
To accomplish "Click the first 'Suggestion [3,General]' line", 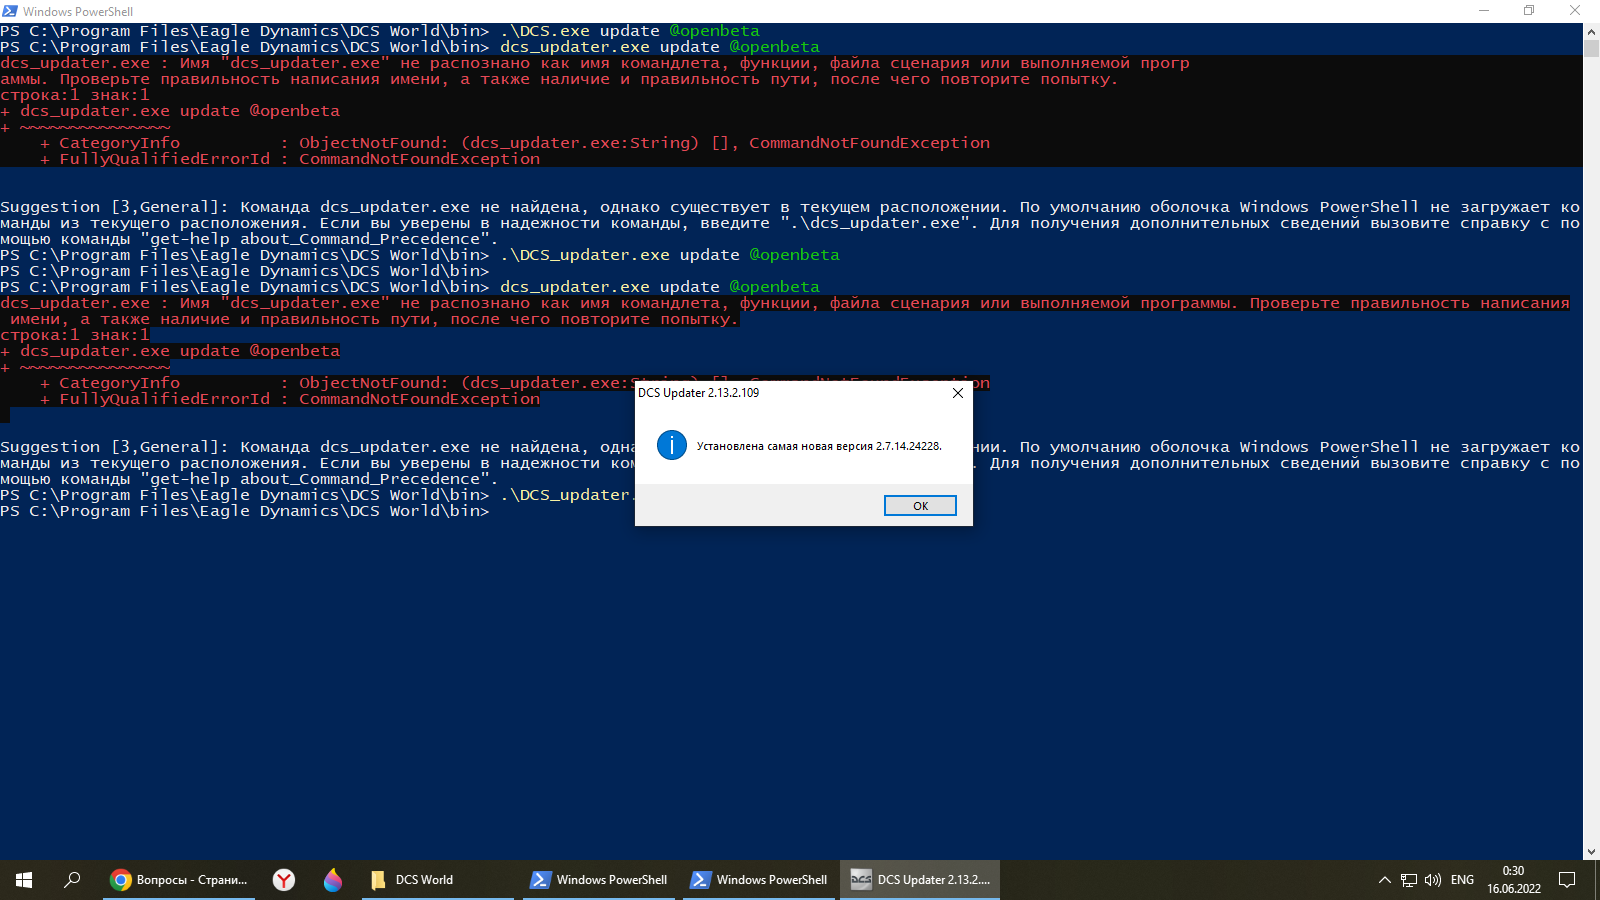I will pos(790,207).
